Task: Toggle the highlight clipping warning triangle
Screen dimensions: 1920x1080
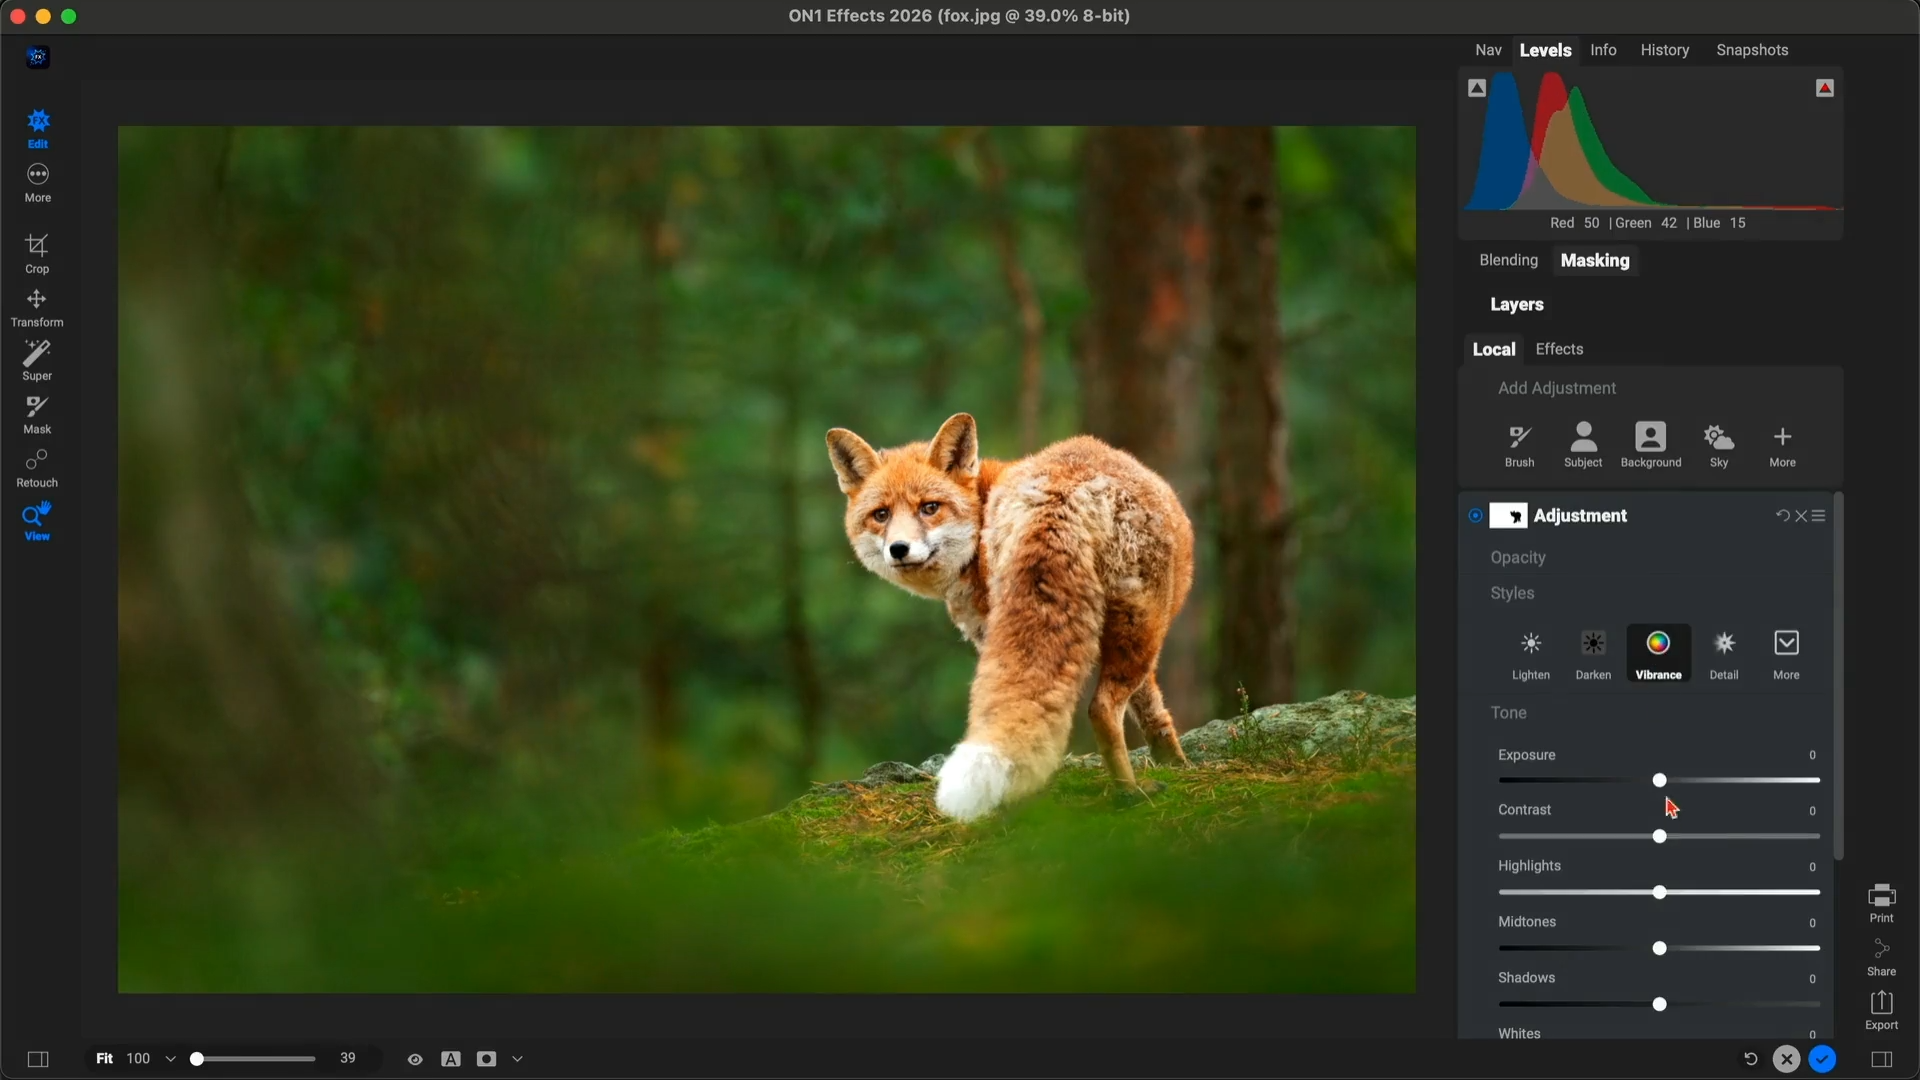Action: [1825, 88]
